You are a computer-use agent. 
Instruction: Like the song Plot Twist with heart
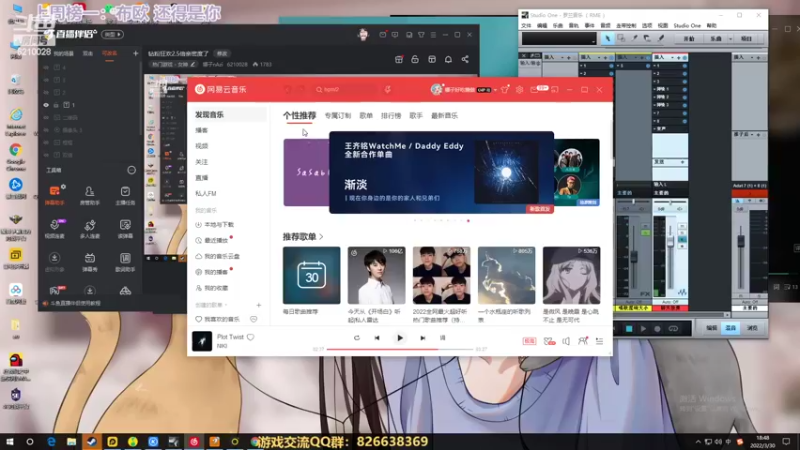251,337
